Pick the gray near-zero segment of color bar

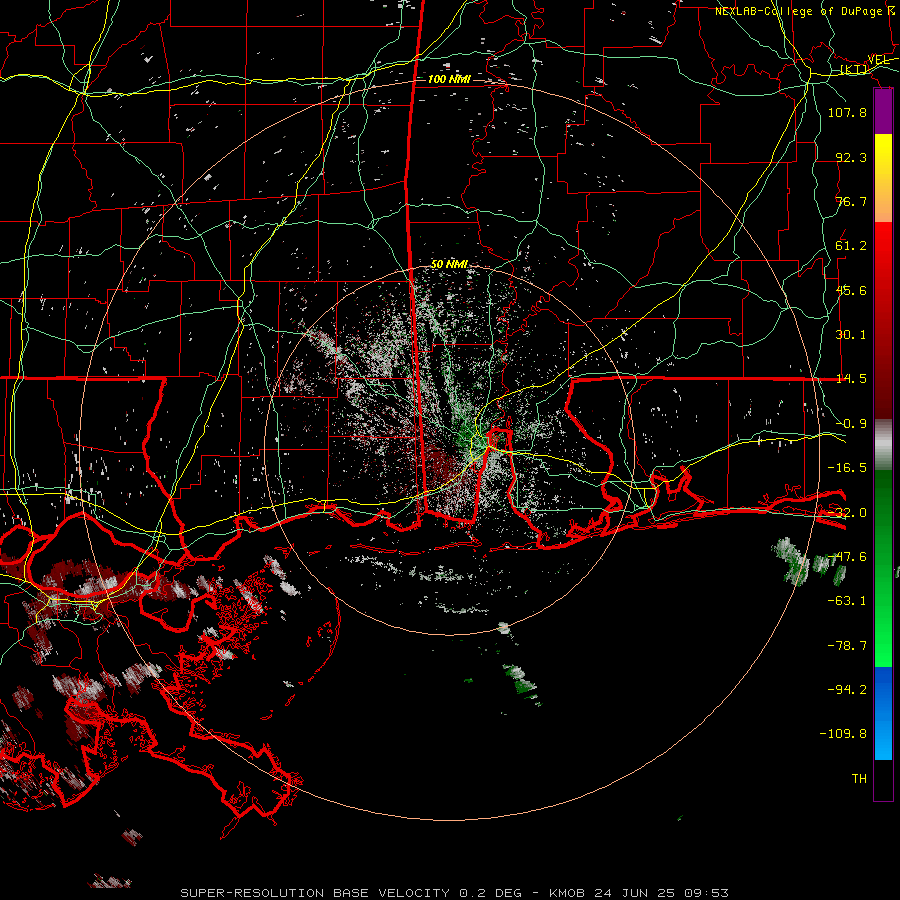pos(883,445)
